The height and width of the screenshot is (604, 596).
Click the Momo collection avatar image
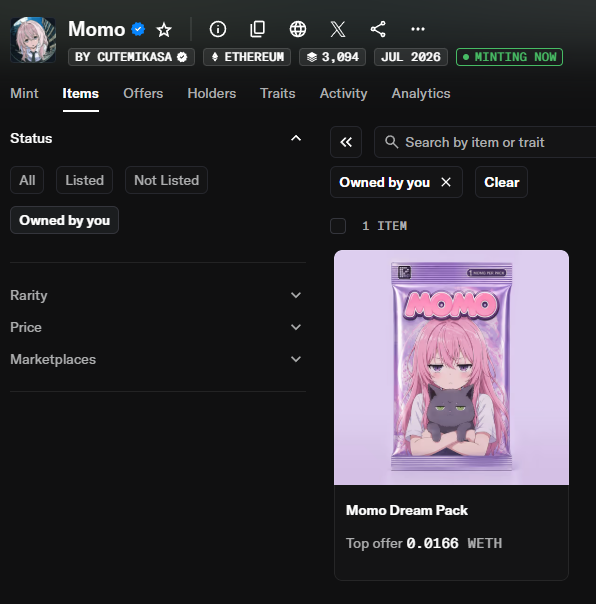(33, 40)
